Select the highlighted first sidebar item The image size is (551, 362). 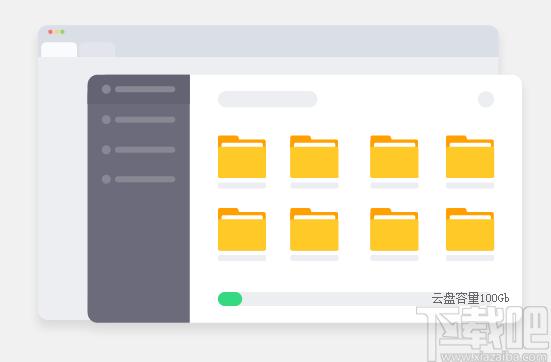(x=138, y=89)
